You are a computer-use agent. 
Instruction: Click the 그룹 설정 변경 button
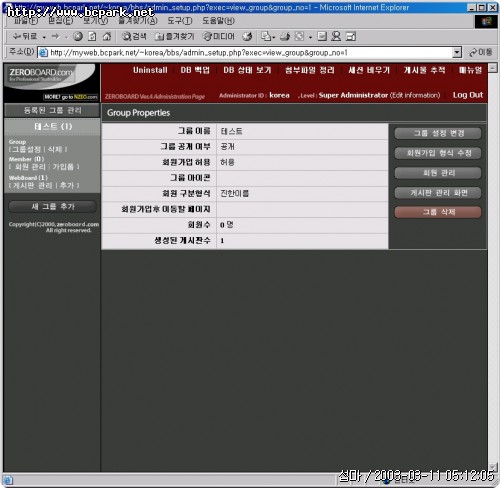click(438, 133)
